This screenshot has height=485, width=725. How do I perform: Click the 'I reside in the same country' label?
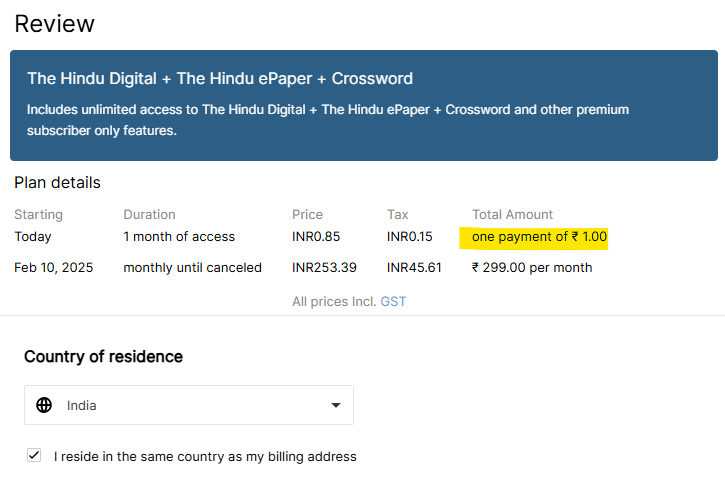(205, 457)
